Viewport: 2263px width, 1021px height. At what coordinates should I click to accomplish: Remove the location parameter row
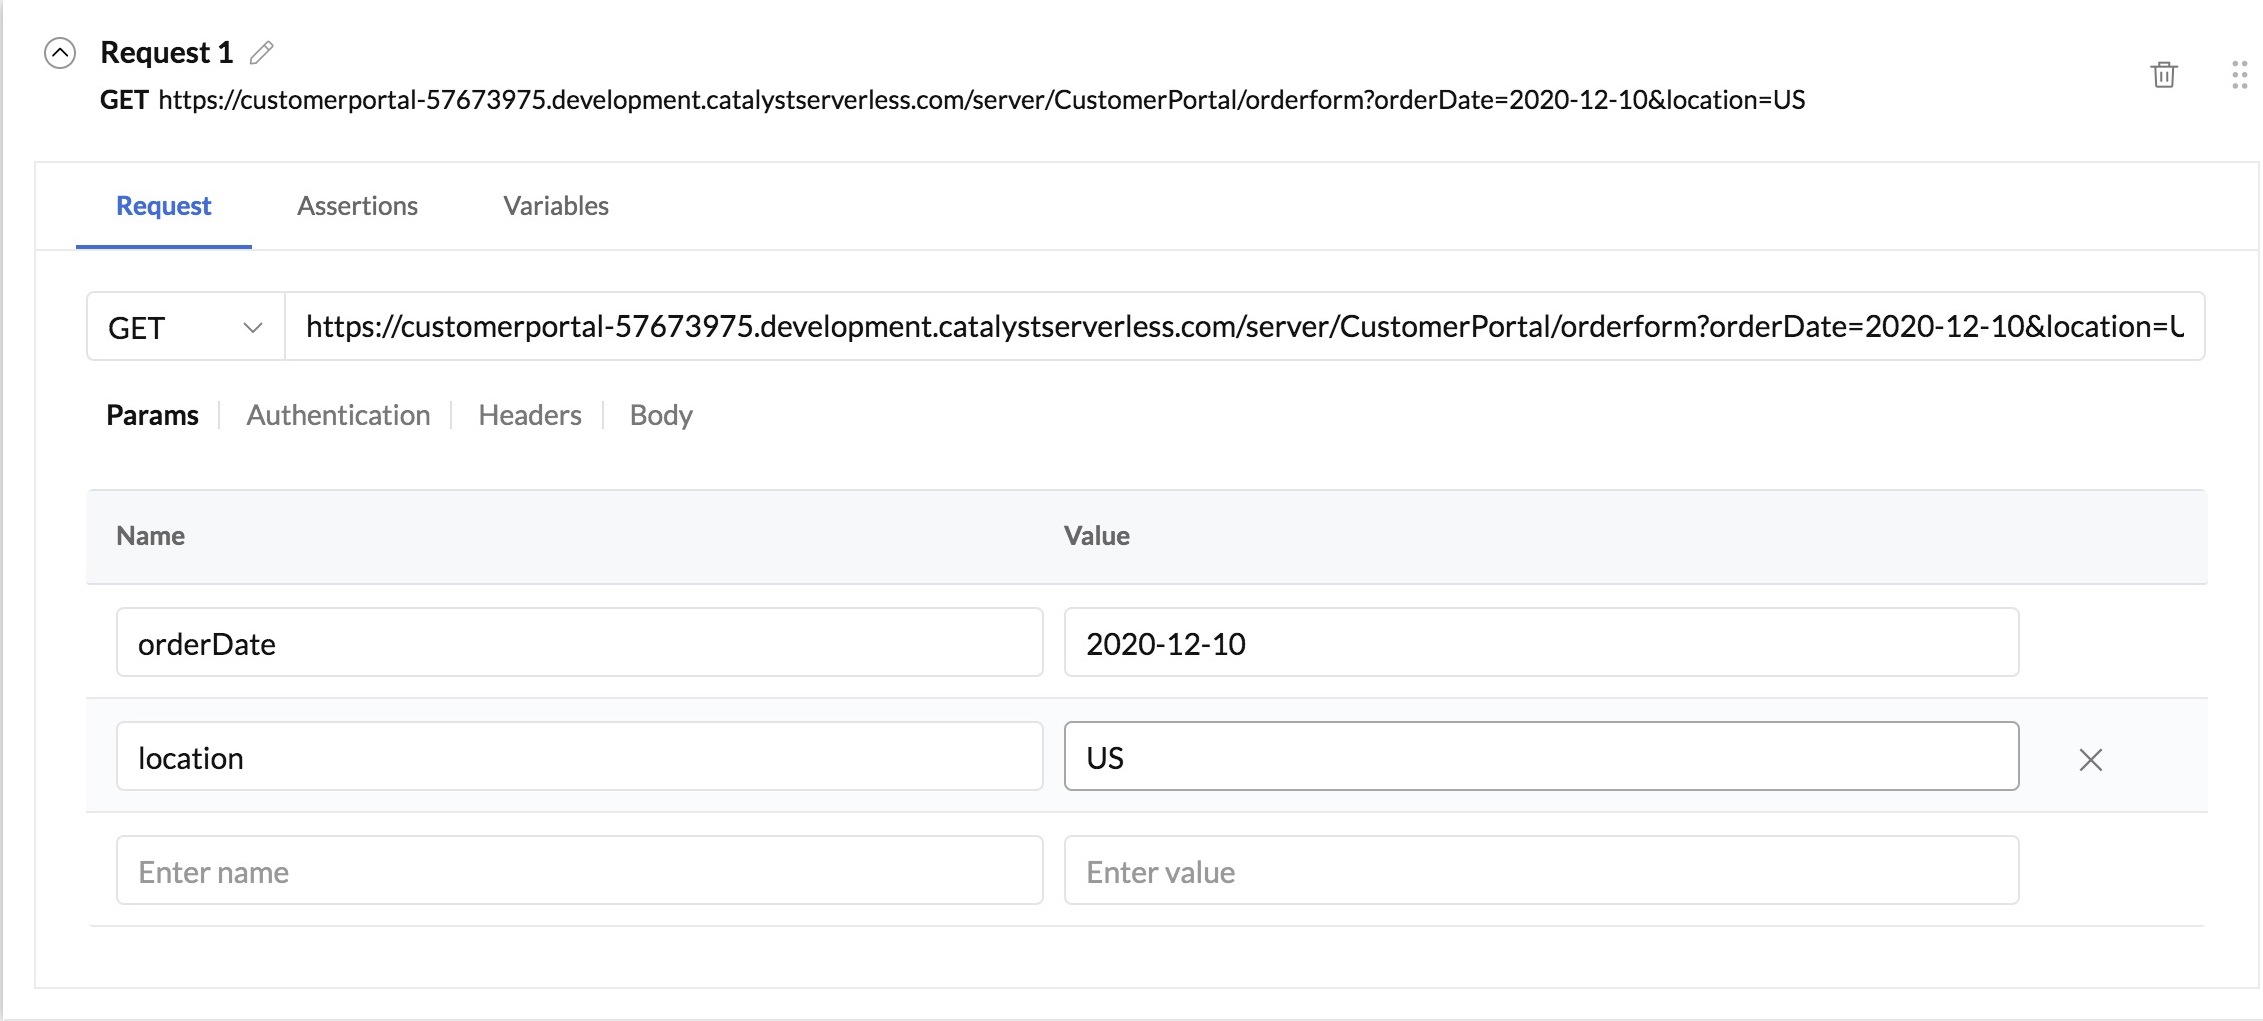[x=2090, y=760]
